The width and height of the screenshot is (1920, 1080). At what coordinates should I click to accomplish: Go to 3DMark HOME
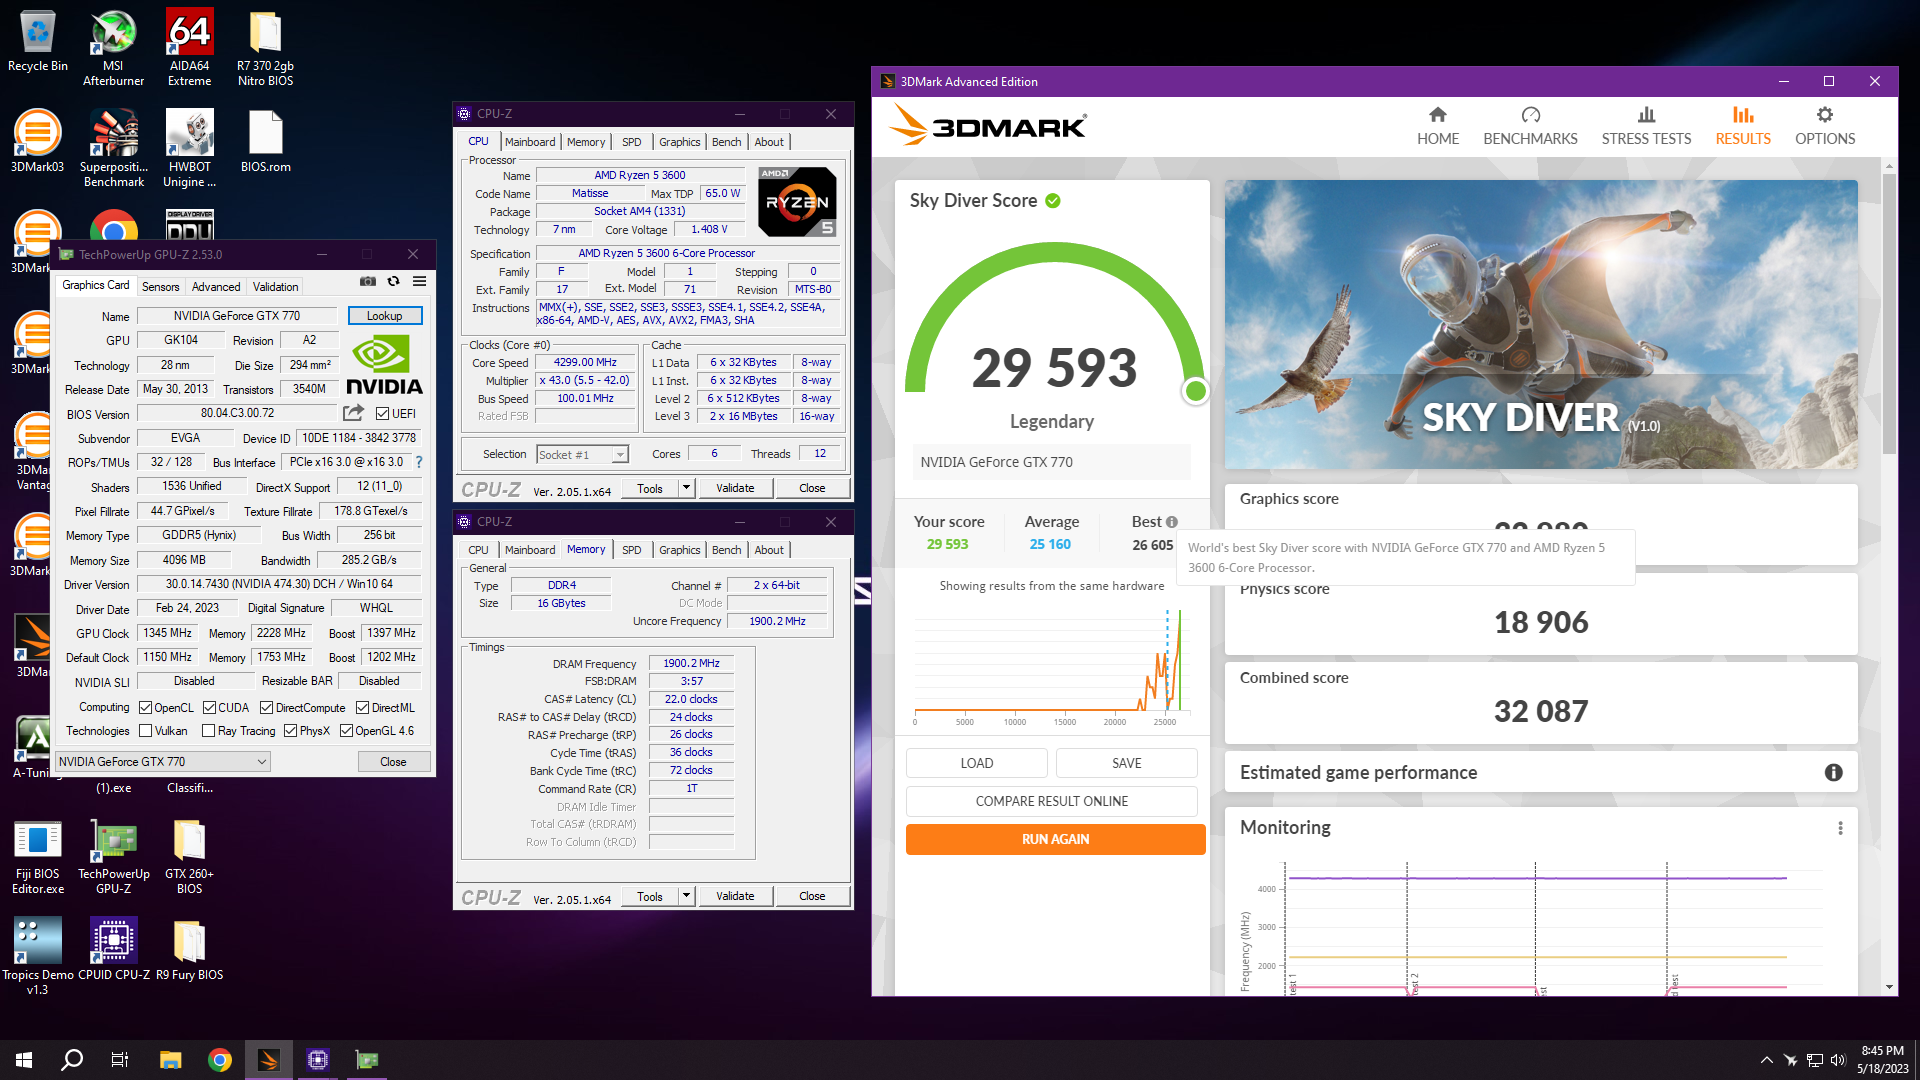(1437, 127)
